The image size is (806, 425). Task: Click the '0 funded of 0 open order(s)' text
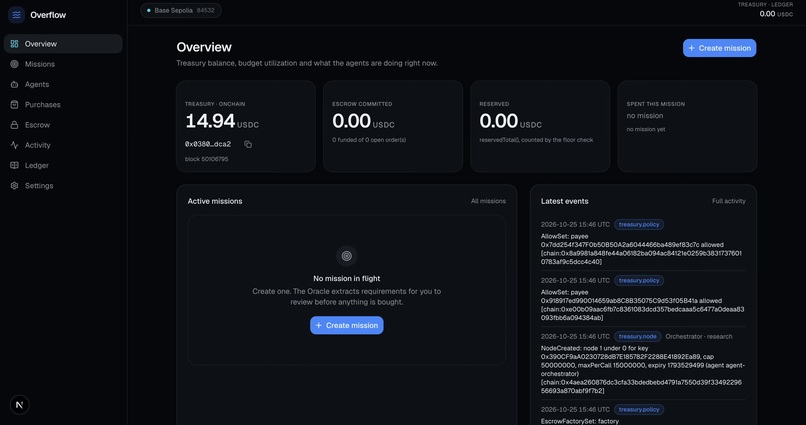[x=369, y=140]
